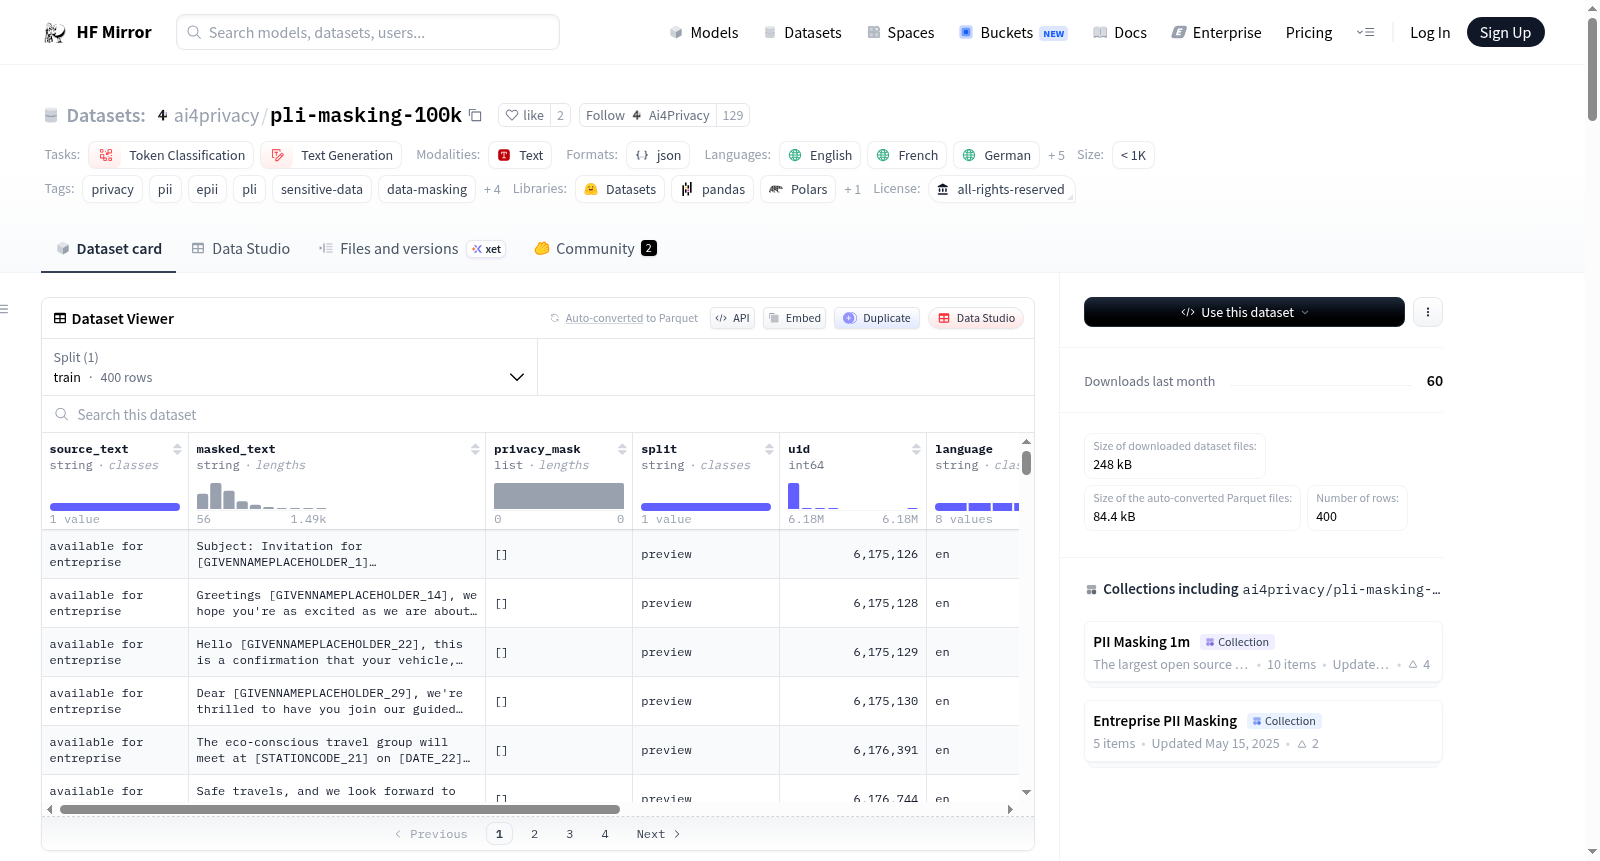The height and width of the screenshot is (861, 1600).
Task: Open the Use this dataset dropdown
Action: pyautogui.click(x=1244, y=312)
